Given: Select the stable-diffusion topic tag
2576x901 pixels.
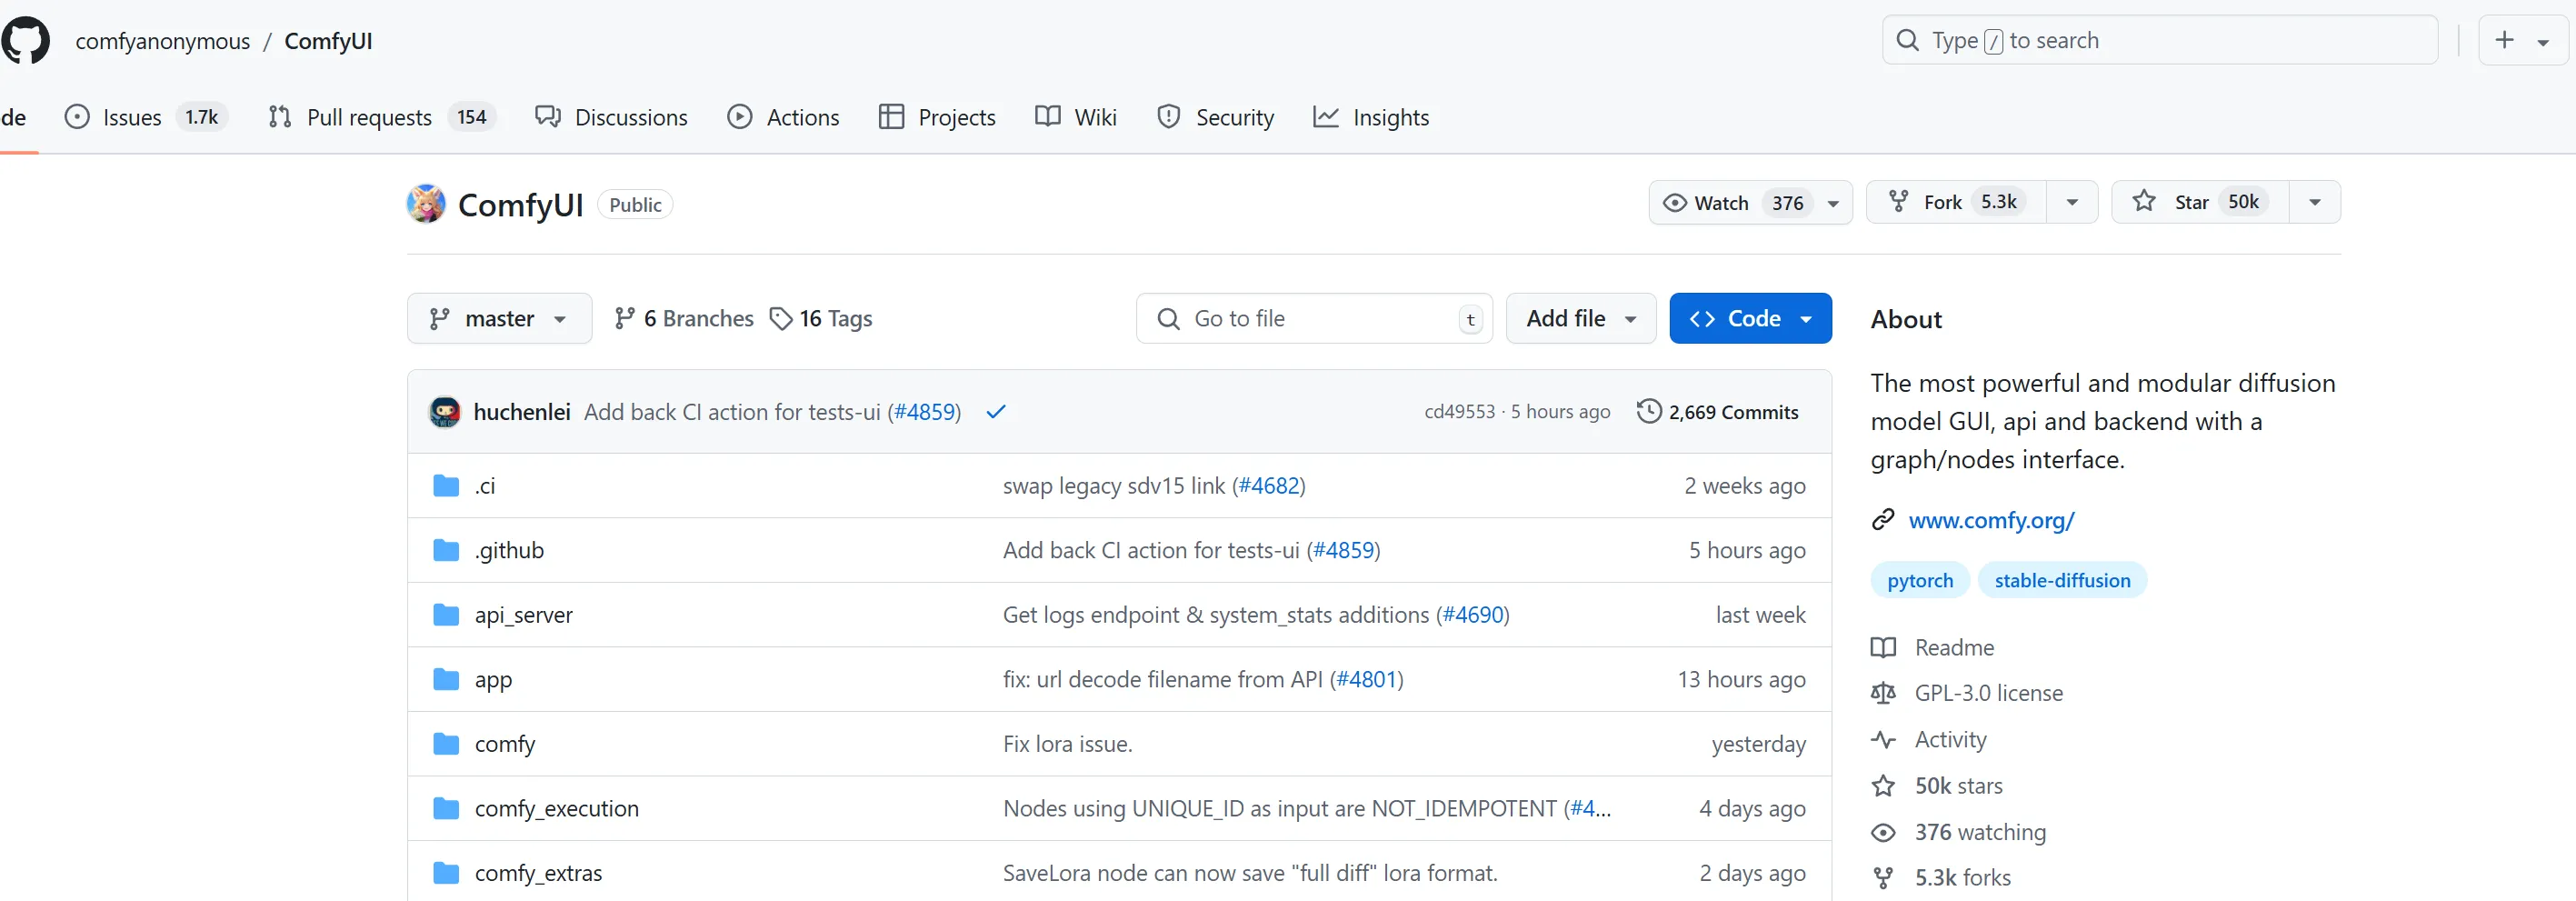Looking at the screenshot, I should click(2062, 580).
